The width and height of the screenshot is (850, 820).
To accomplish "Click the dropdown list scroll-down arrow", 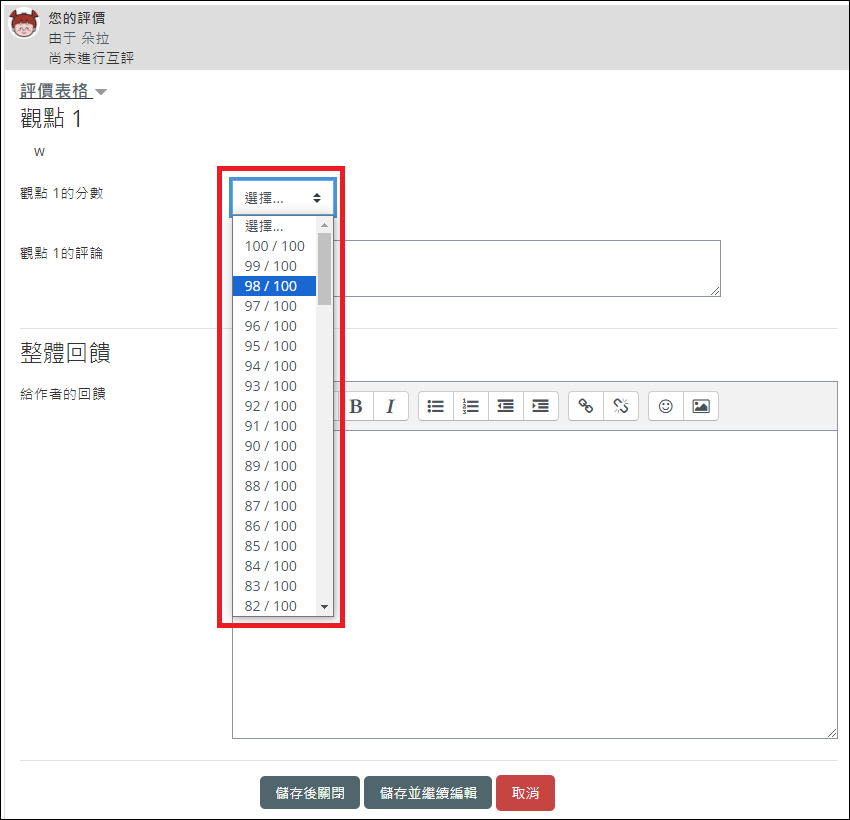I will [x=324, y=607].
